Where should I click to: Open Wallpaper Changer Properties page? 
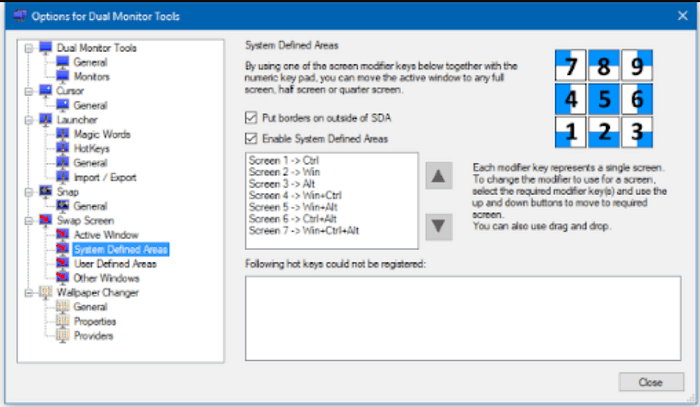[95, 321]
